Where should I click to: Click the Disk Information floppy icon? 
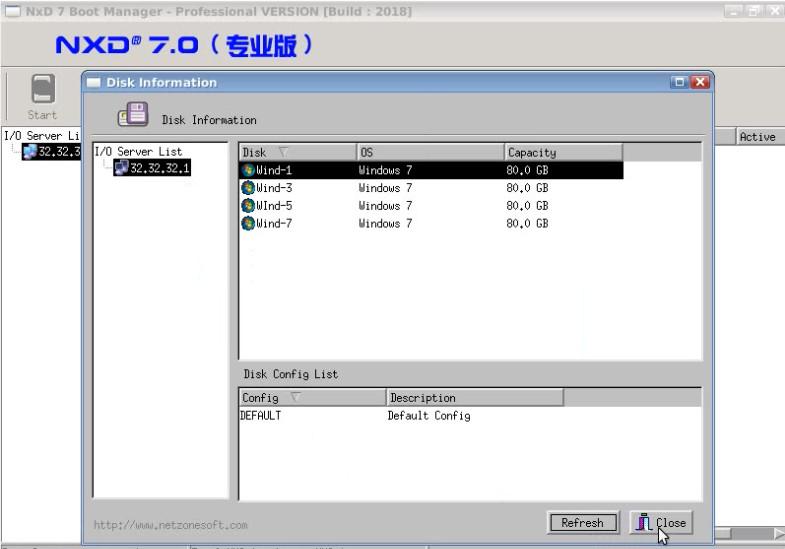click(x=133, y=114)
